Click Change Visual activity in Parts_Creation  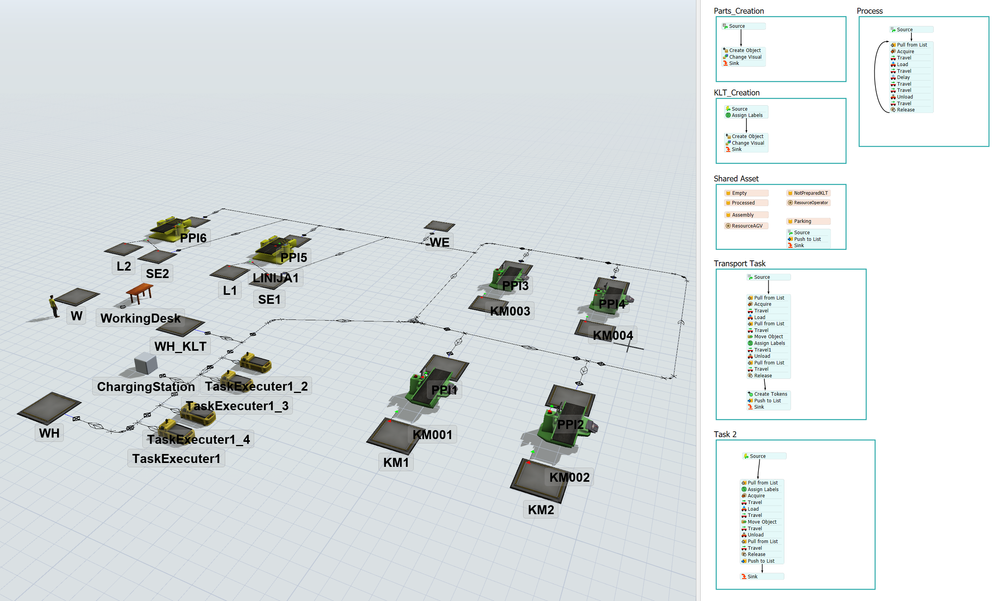pos(744,57)
